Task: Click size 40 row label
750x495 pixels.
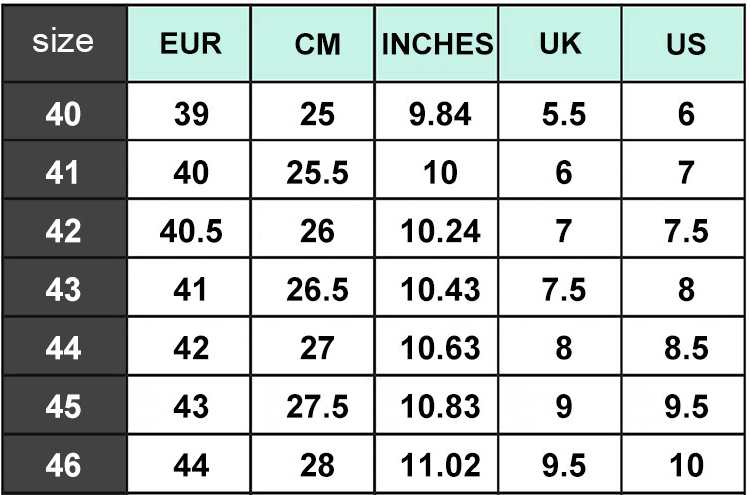Action: tap(63, 114)
